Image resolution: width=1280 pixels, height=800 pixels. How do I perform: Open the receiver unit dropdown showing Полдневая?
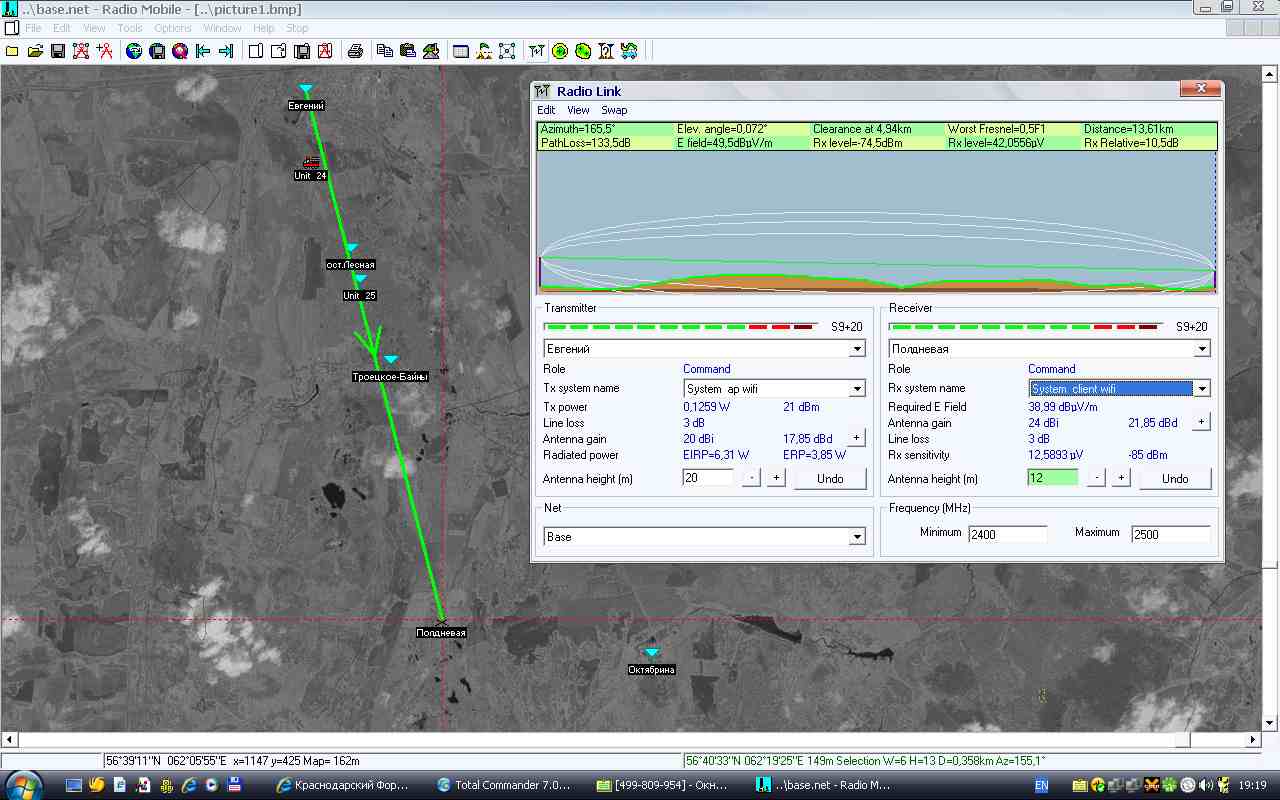coord(1202,349)
